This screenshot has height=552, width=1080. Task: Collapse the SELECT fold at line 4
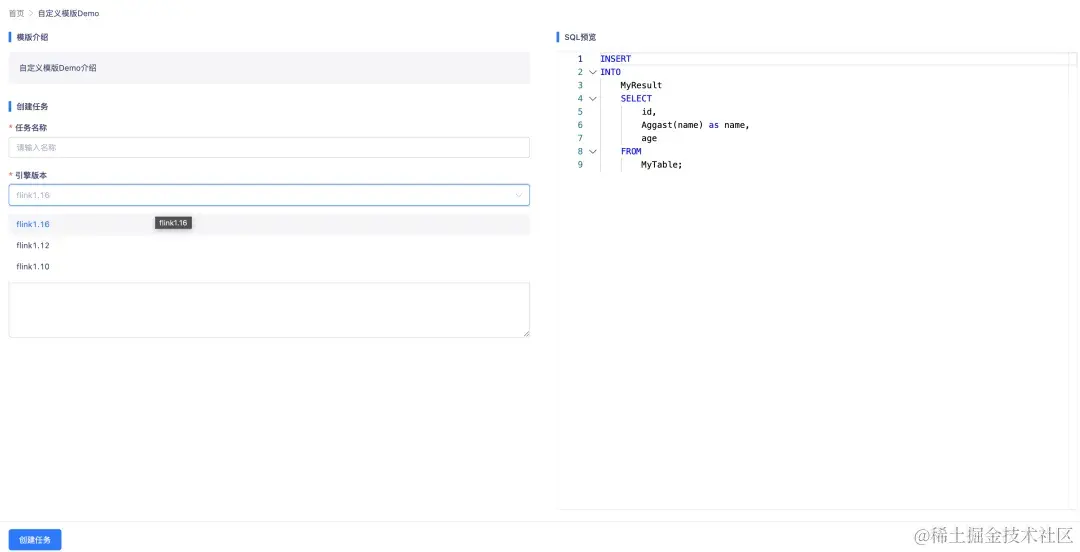pos(592,99)
